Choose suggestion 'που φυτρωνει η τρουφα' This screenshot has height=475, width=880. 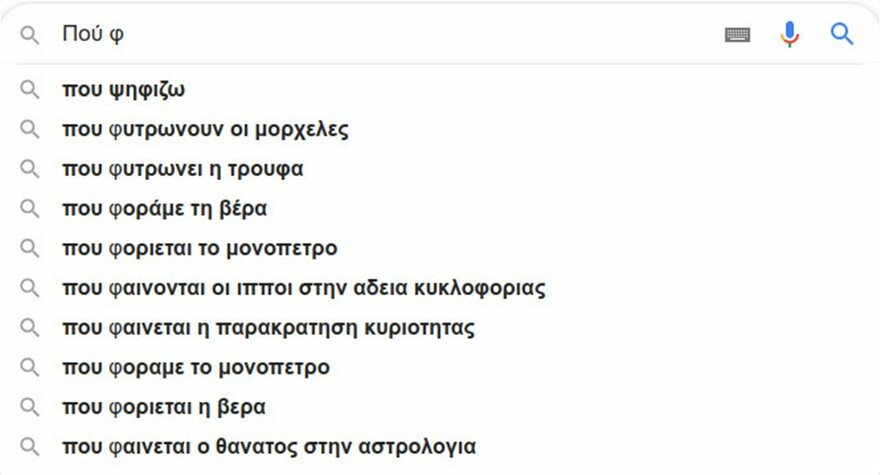(x=182, y=169)
